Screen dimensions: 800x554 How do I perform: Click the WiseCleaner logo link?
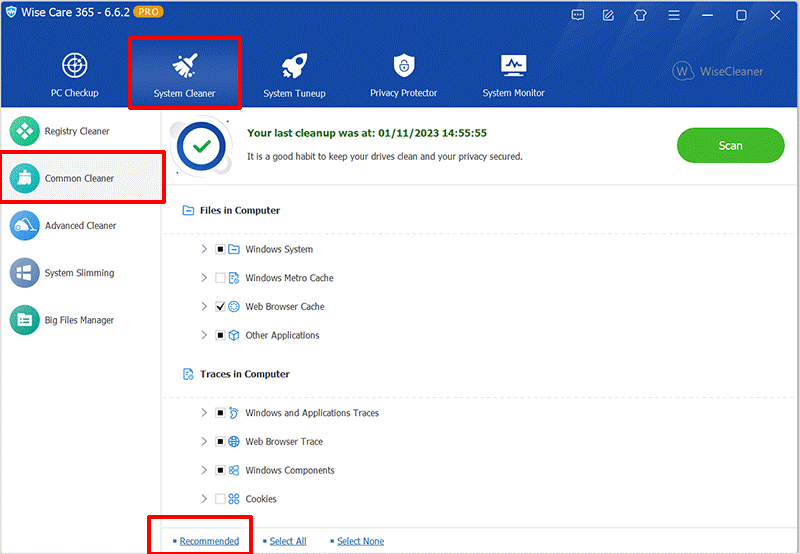[718, 71]
